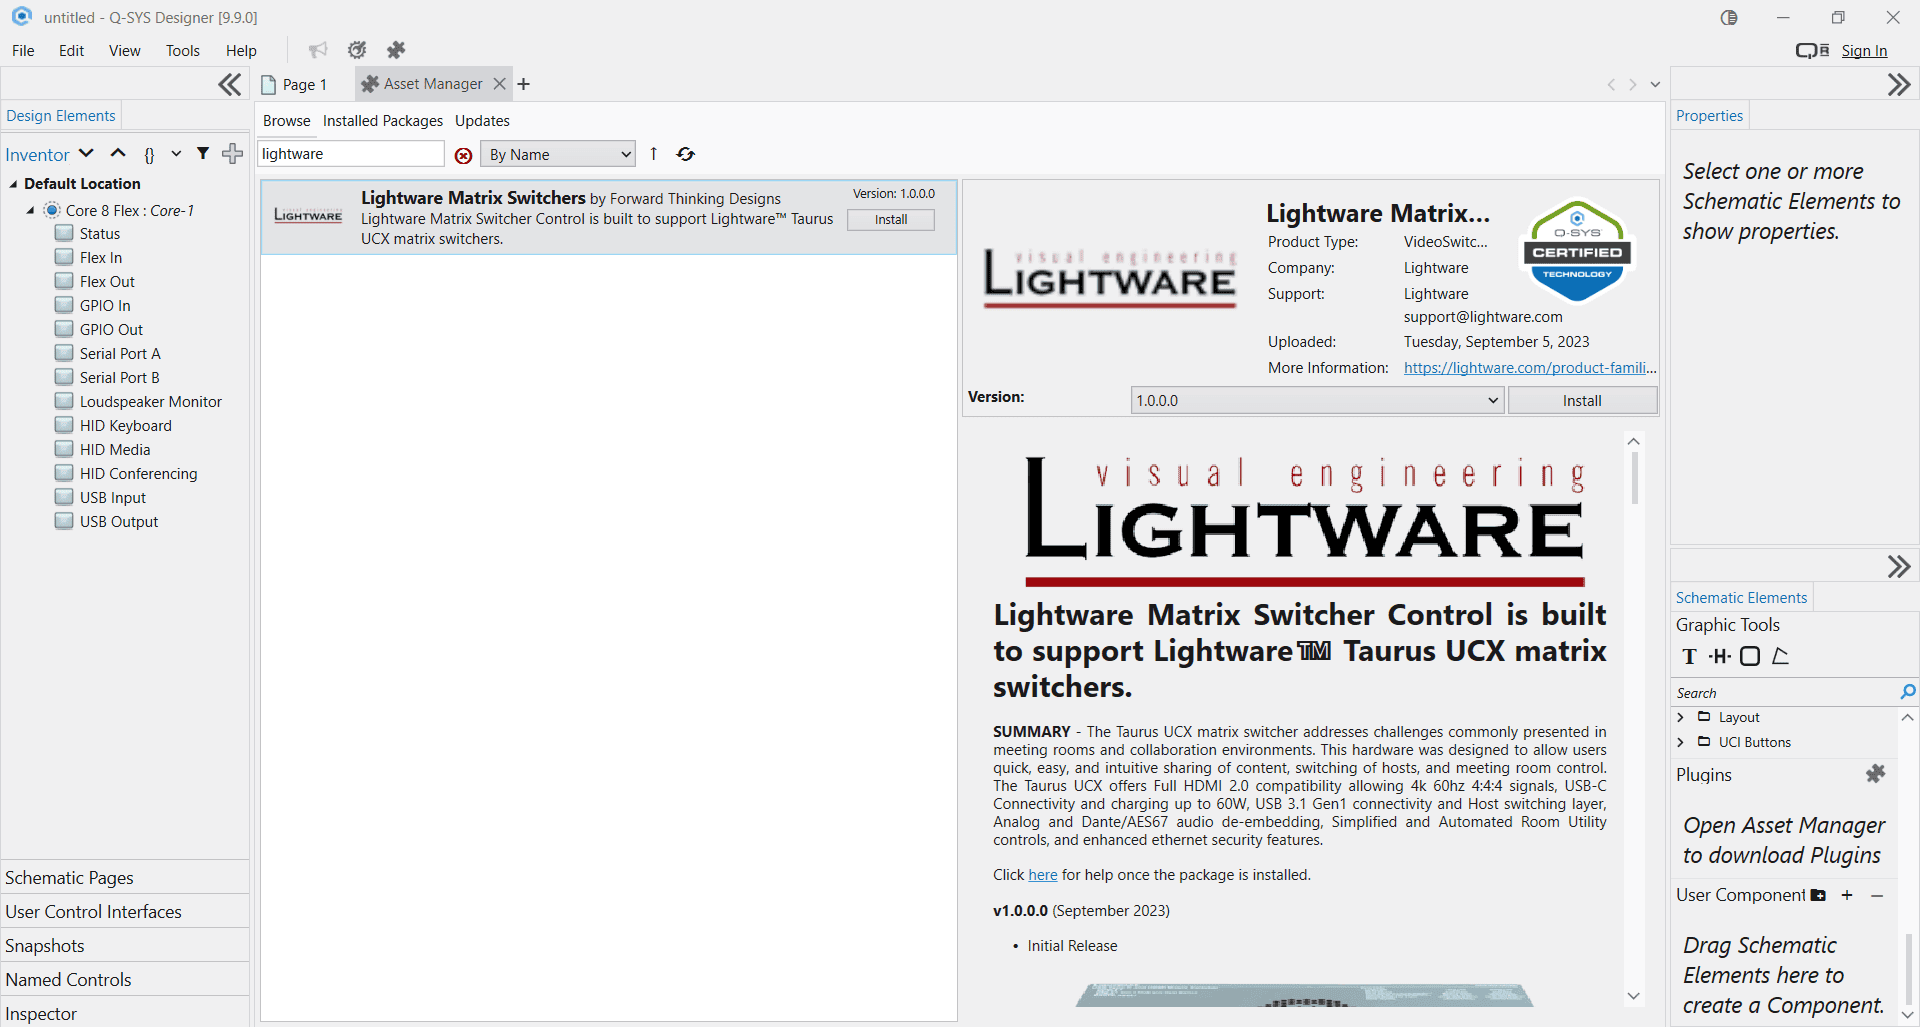Click the description pane scrollbar thumb
Viewport: 1920px width, 1027px height.
point(1634,478)
